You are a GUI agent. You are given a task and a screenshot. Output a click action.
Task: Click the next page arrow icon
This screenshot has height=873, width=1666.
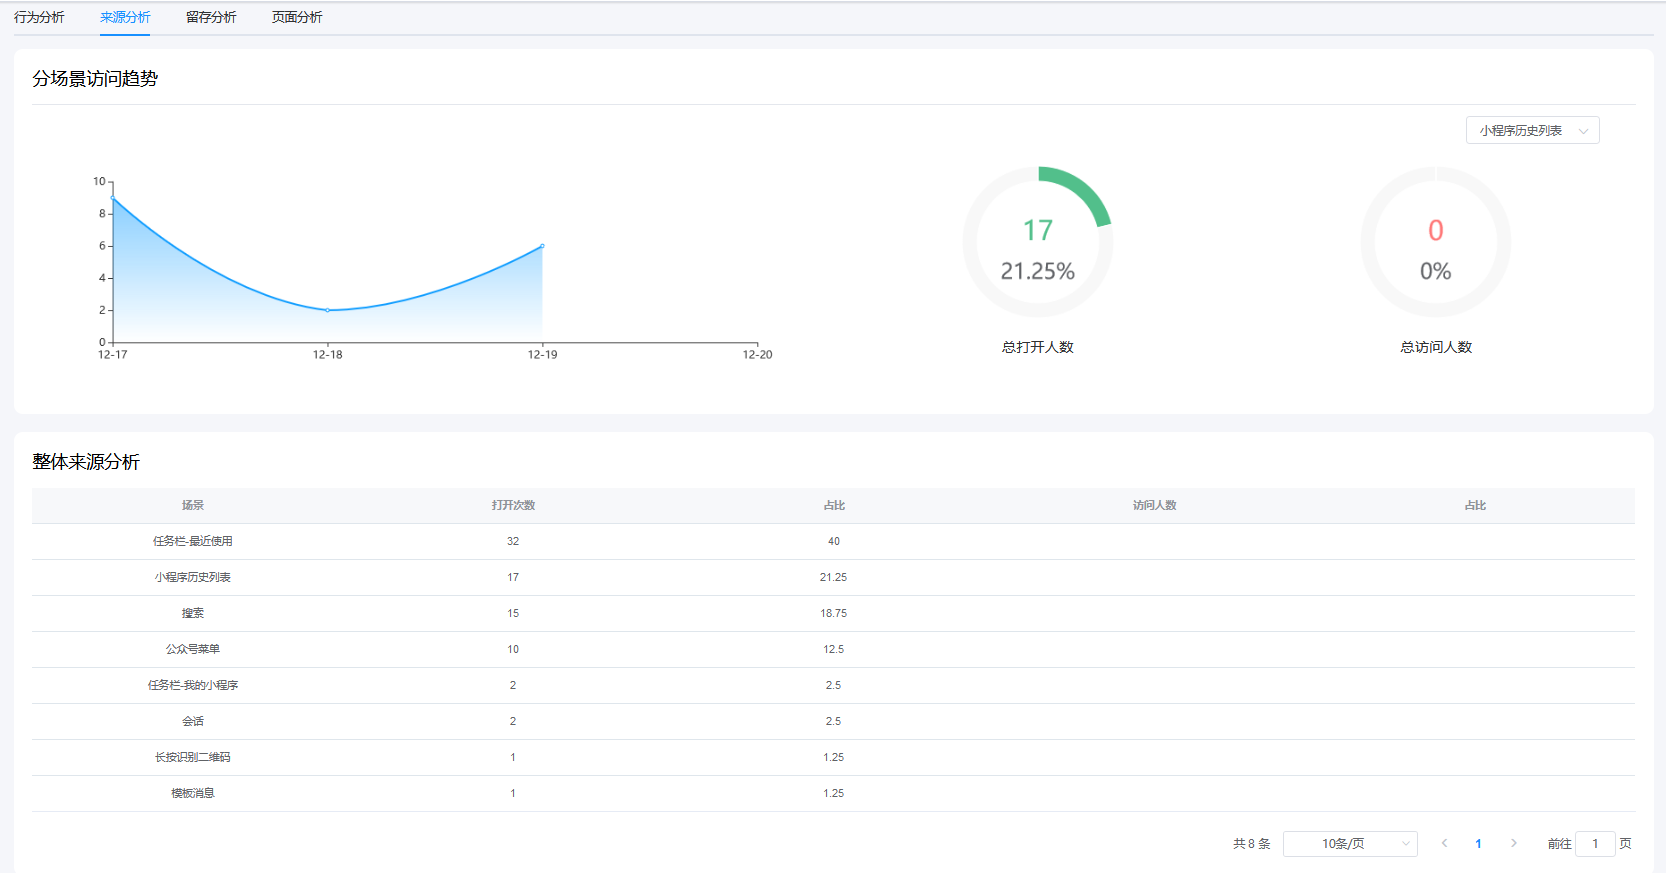click(1513, 844)
